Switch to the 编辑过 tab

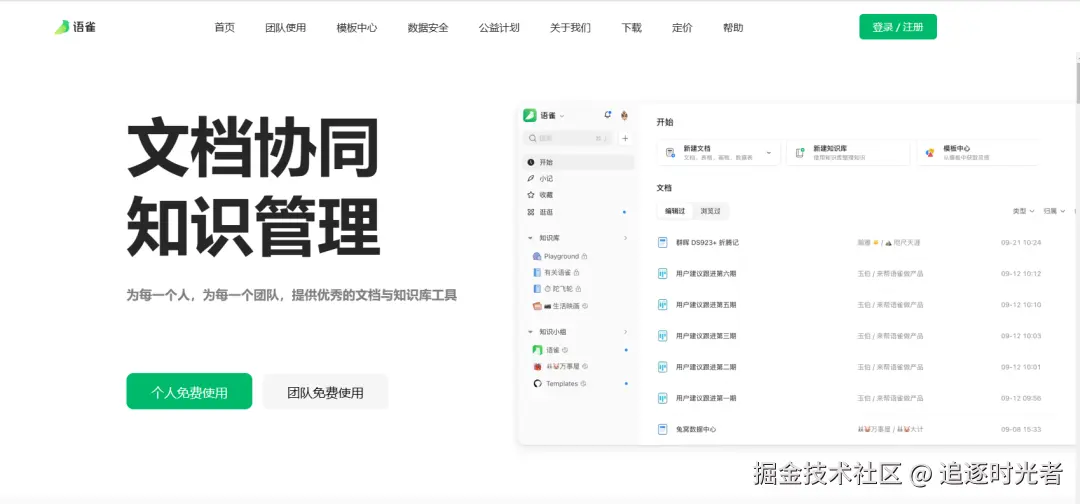pyautogui.click(x=675, y=211)
